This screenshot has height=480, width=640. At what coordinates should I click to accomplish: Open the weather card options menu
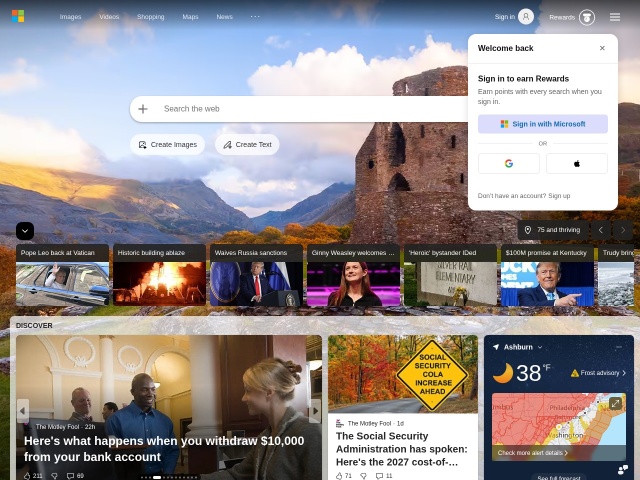[619, 347]
